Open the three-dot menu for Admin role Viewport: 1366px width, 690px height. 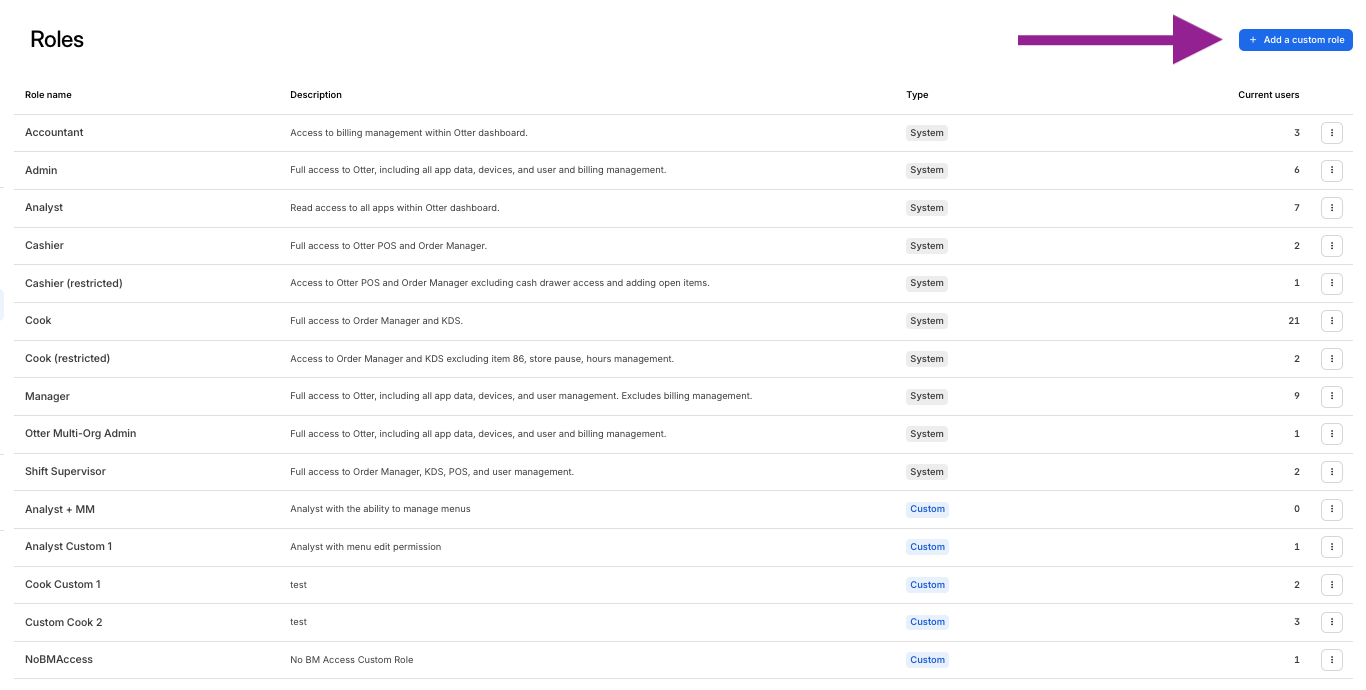[x=1331, y=171]
